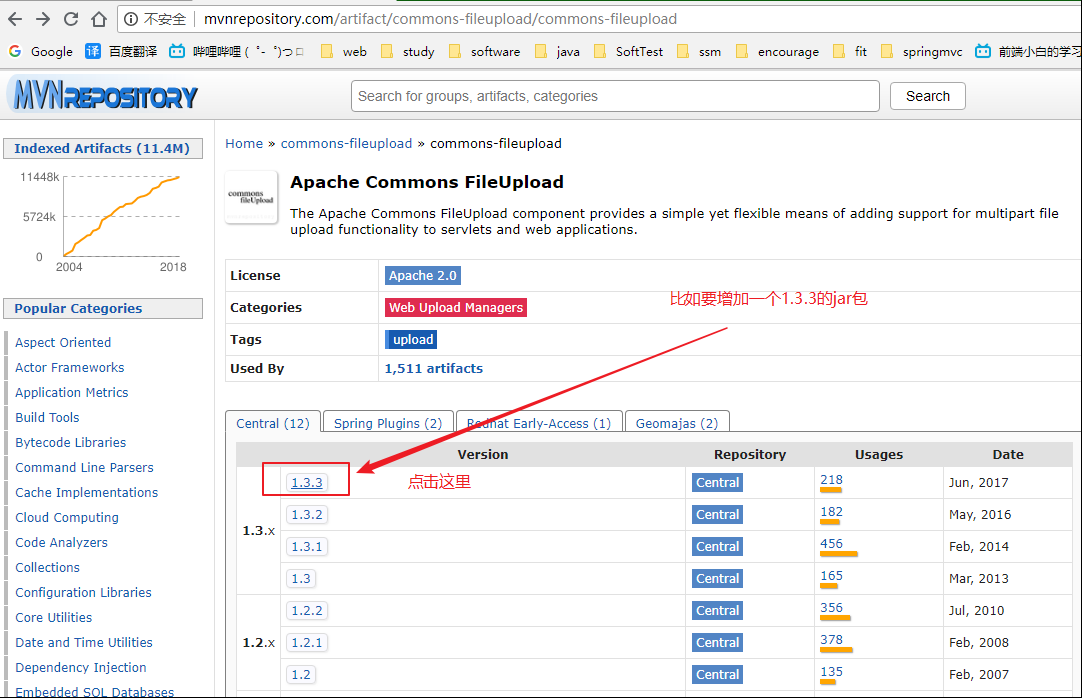Open the Application Metrics category

72,392
